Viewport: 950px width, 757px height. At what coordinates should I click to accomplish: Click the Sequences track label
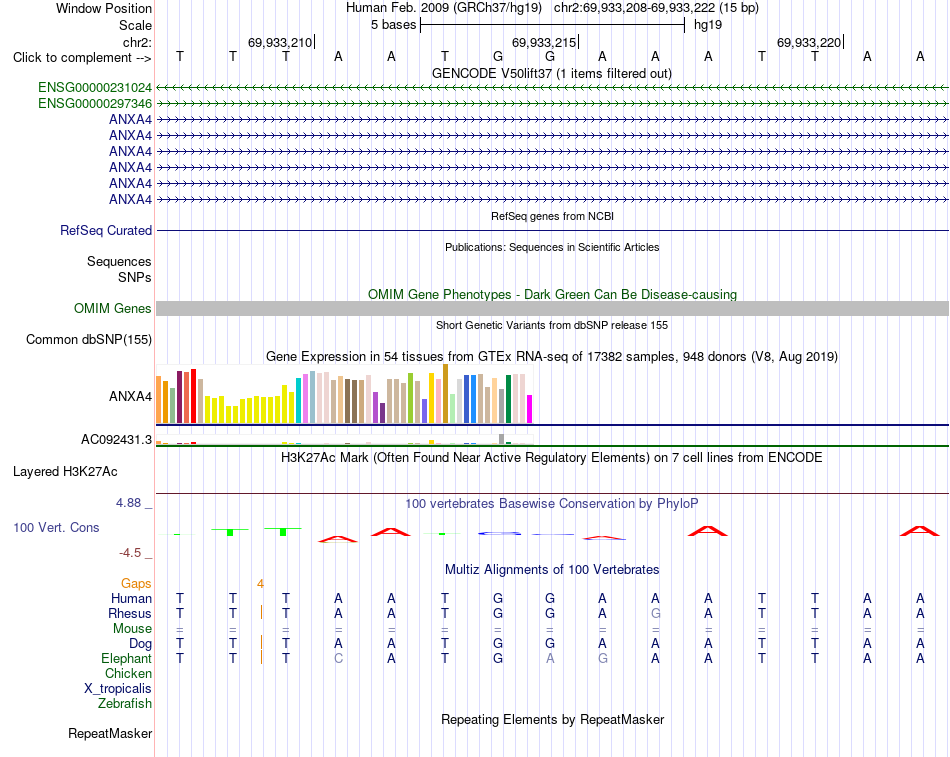pos(119,261)
